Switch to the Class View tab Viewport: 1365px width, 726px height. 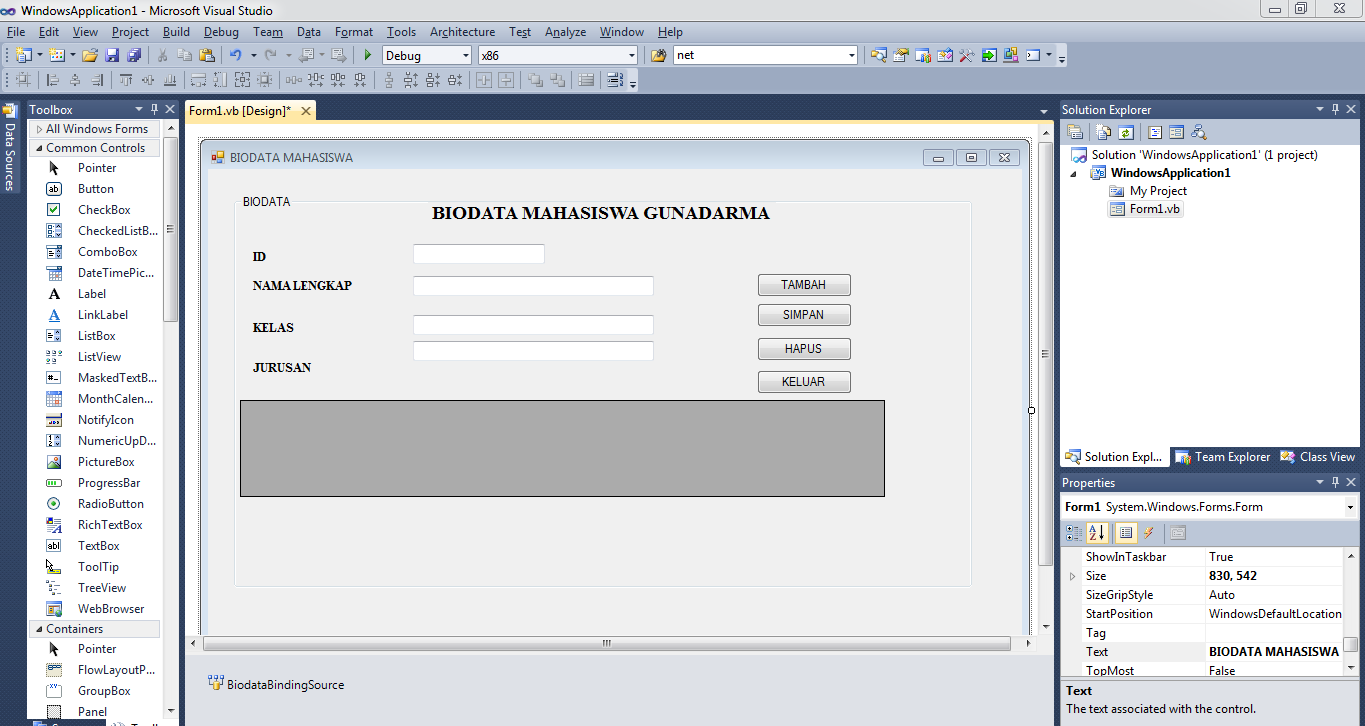tap(1317, 457)
